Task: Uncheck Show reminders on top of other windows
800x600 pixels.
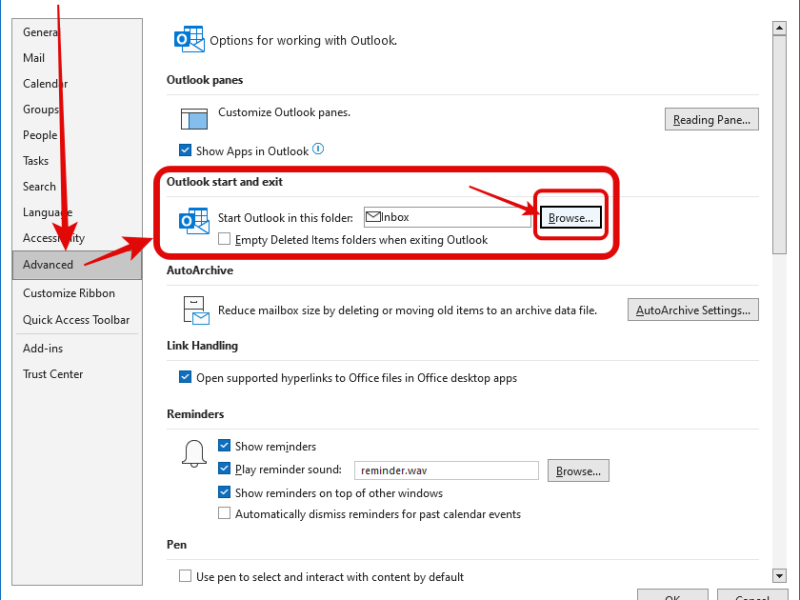Action: point(224,492)
